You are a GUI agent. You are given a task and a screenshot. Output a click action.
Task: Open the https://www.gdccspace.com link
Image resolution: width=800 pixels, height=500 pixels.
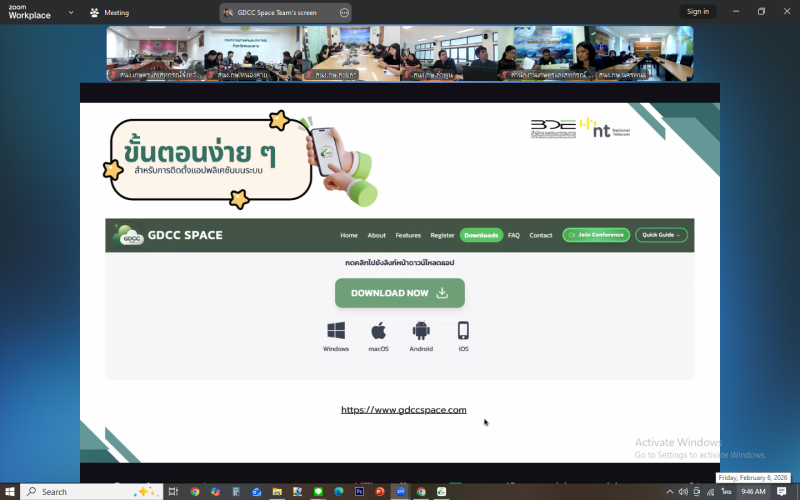pos(403,409)
